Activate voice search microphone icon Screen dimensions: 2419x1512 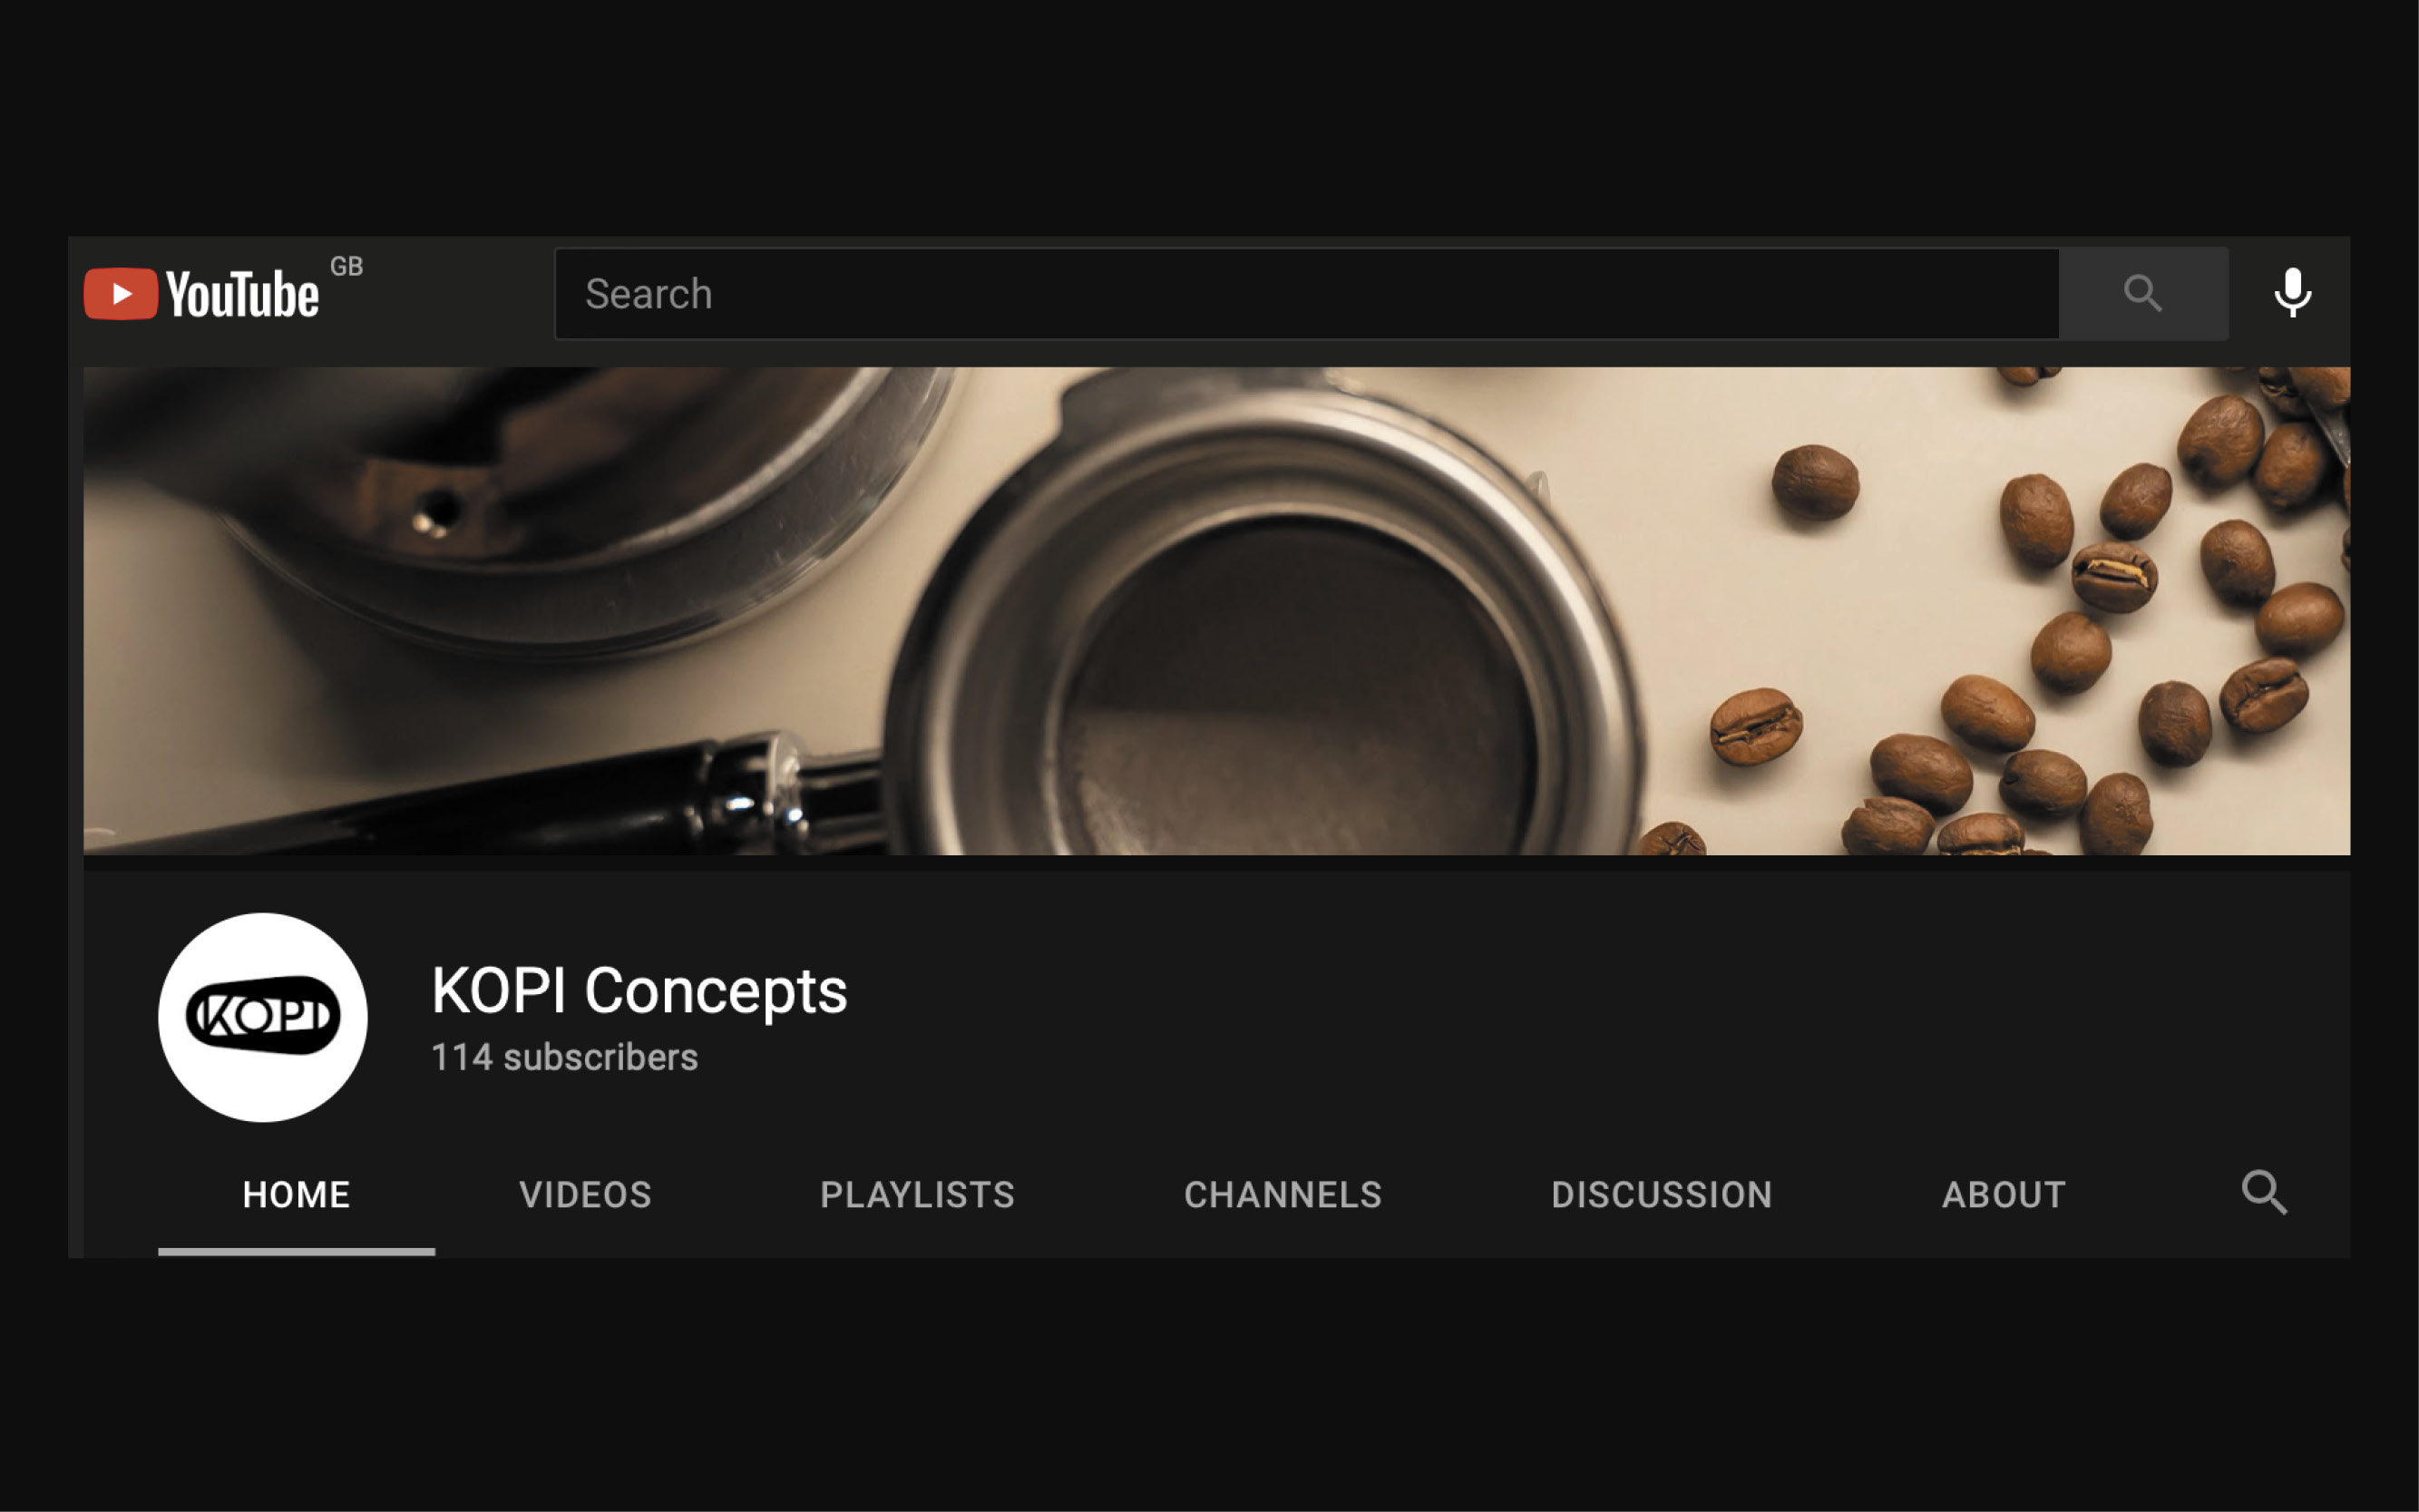click(2292, 293)
